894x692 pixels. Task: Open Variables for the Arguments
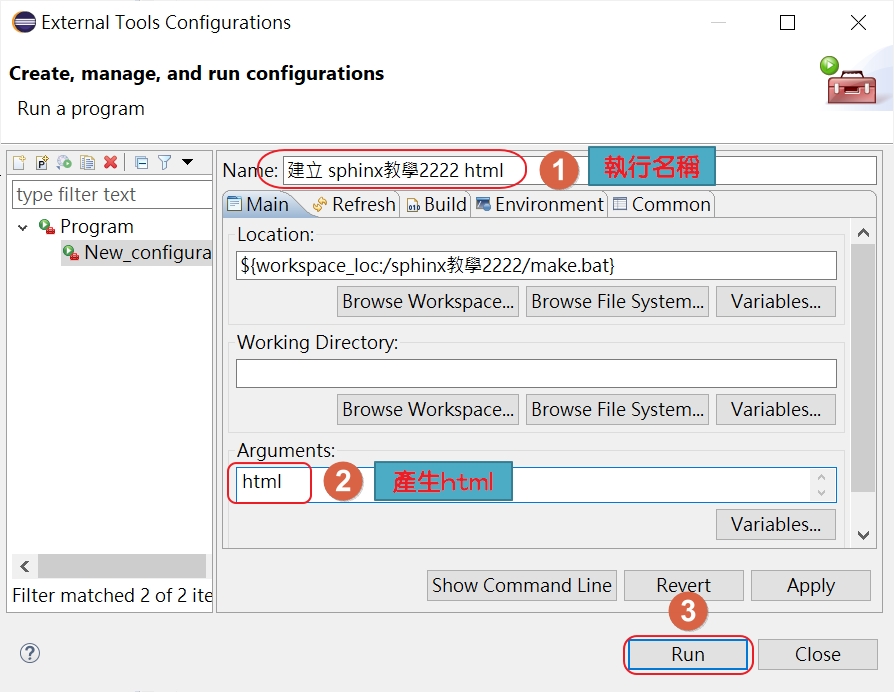[776, 524]
